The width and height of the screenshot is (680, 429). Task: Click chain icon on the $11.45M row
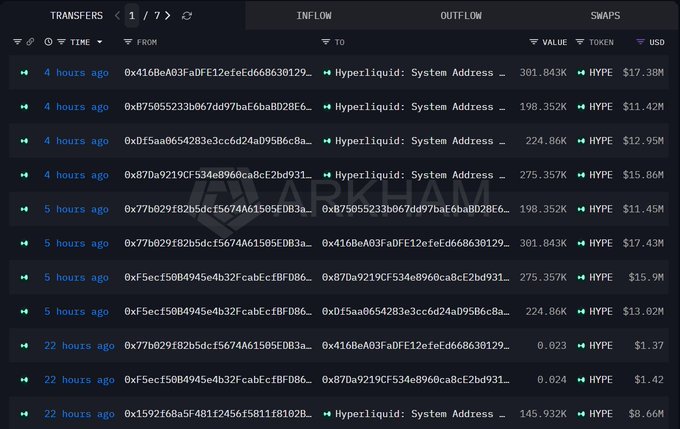click(24, 209)
